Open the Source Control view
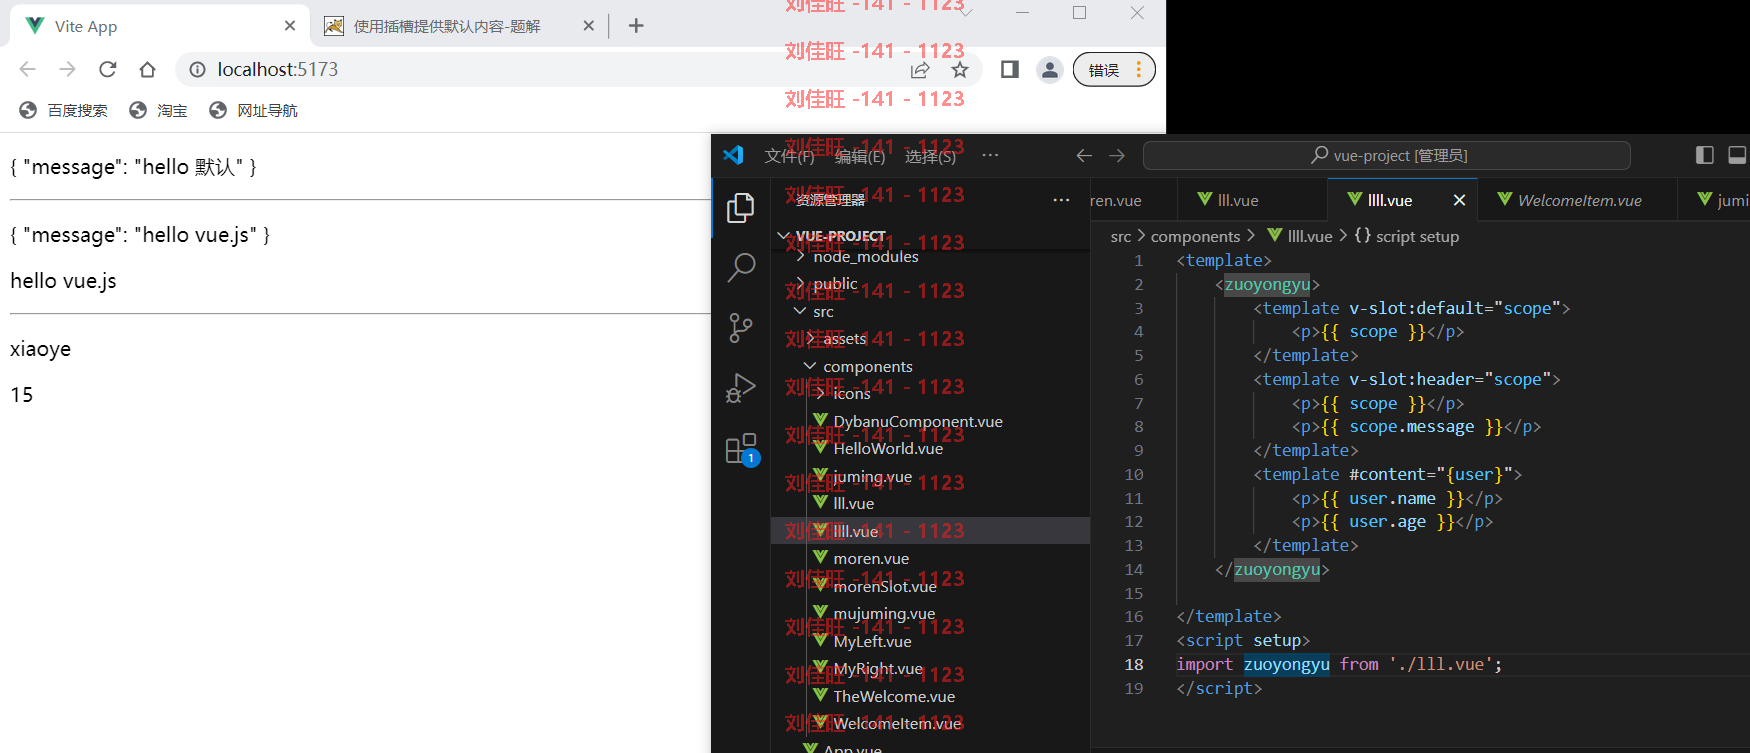 (741, 327)
